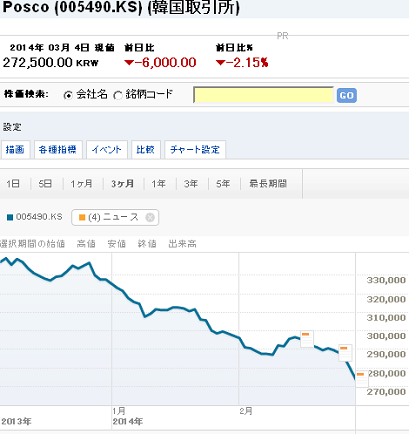Click the 選択期間の始値 label
The height and width of the screenshot is (434, 409).
(x=32, y=244)
